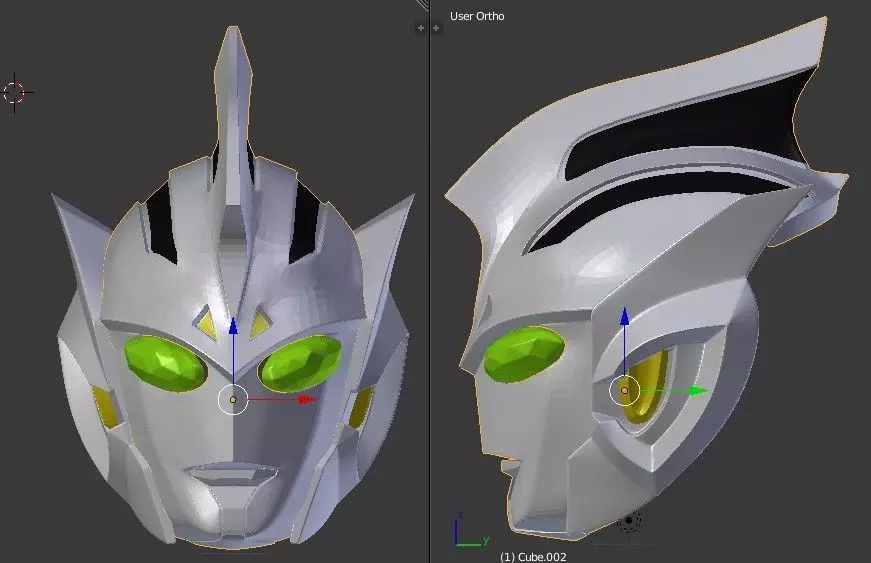Grab the green Y-axis arrow gizmo
871x563 pixels.
pos(697,391)
